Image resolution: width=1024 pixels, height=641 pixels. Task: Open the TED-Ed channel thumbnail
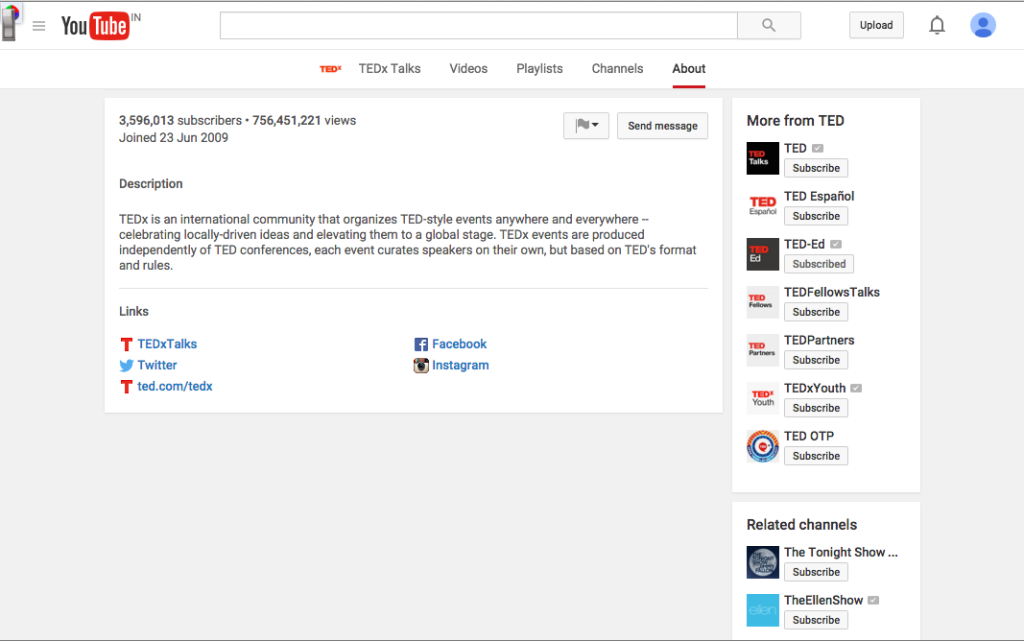point(763,254)
